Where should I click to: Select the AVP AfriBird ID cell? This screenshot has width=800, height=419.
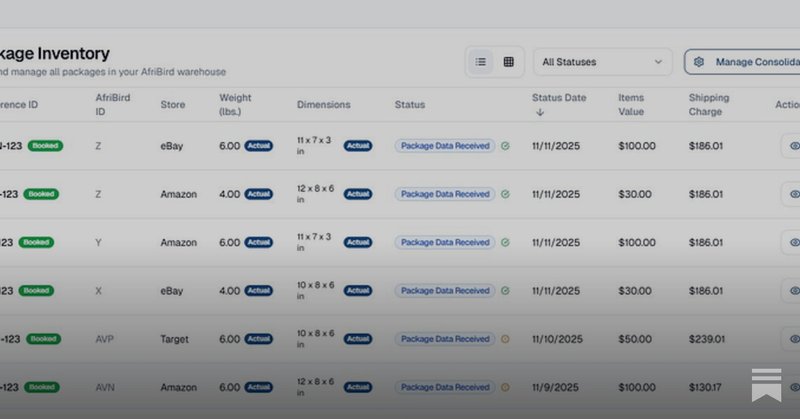(x=105, y=339)
